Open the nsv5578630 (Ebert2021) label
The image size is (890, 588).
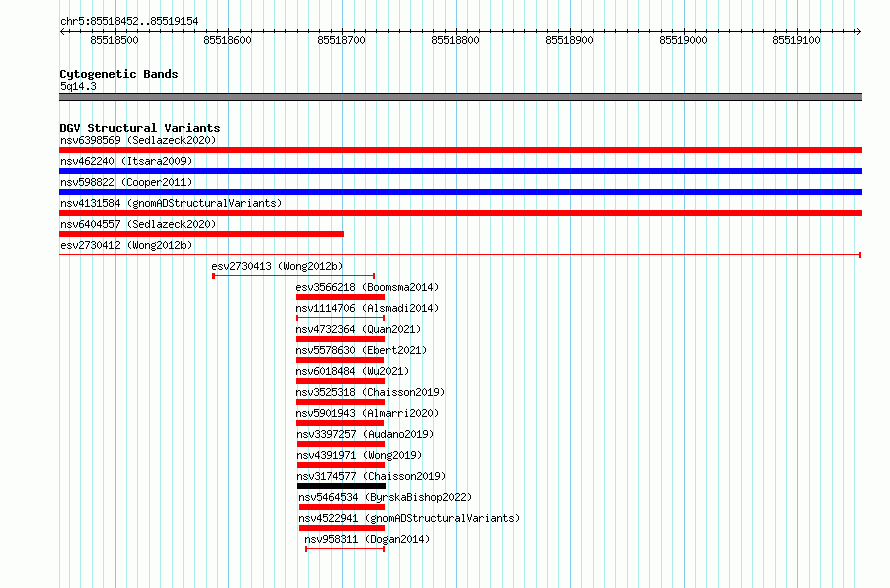pos(361,350)
